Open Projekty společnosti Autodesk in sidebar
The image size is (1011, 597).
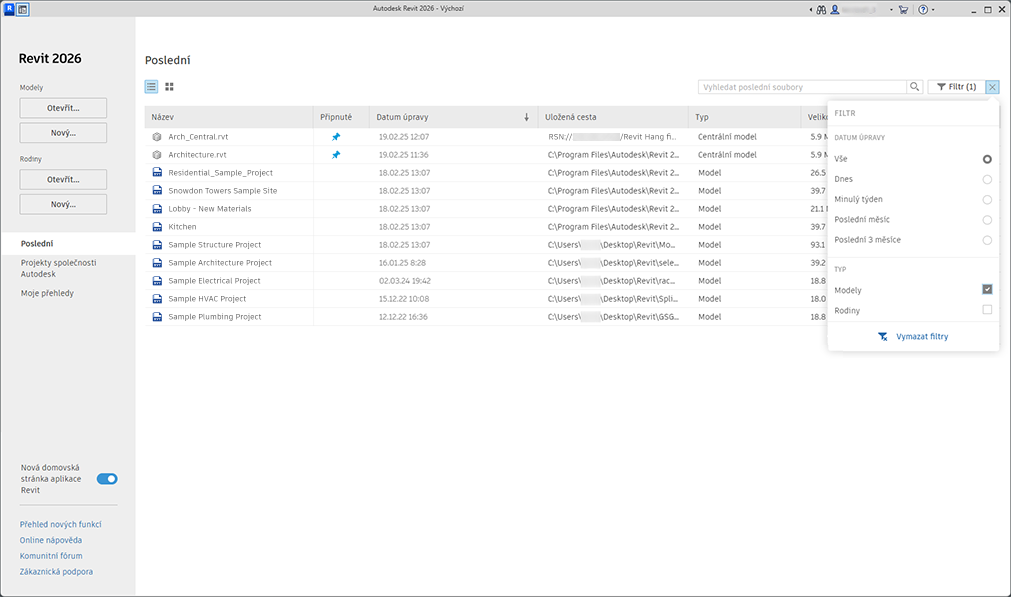point(59,268)
